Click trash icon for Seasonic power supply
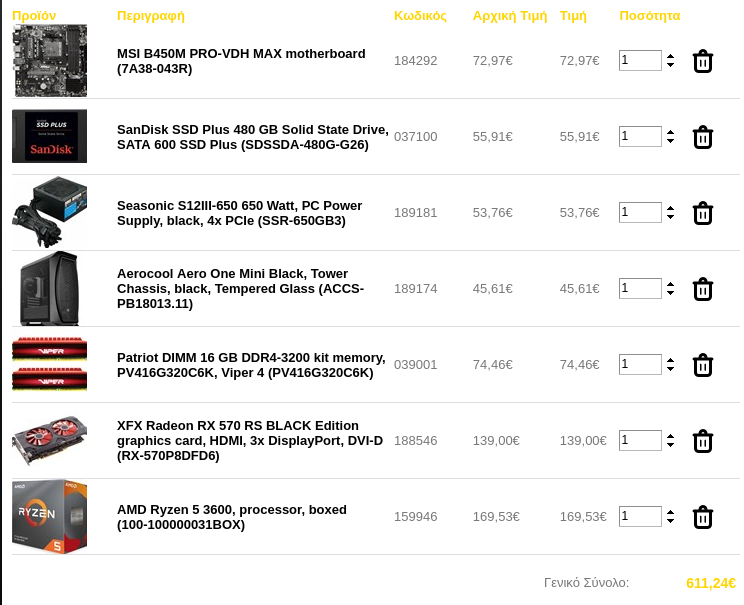The height and width of the screenshot is (605, 744). pos(703,213)
